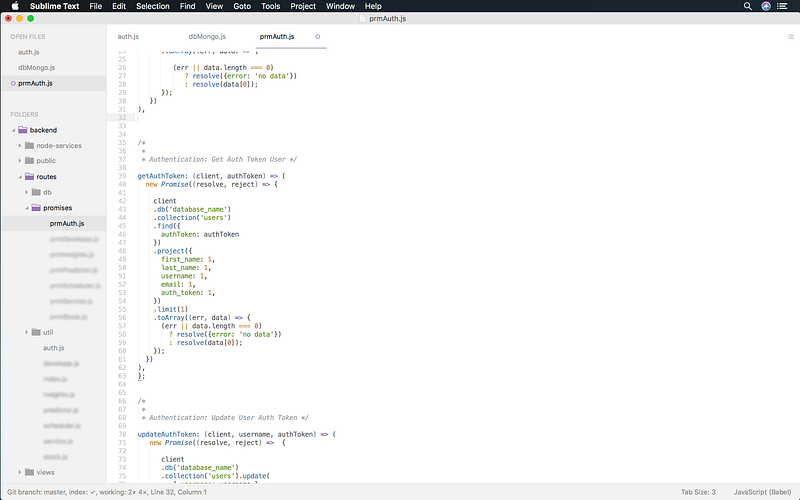Screen dimensions: 800x500
Task: Open Notification Center list icon
Action: pyautogui.click(x=782, y=6)
